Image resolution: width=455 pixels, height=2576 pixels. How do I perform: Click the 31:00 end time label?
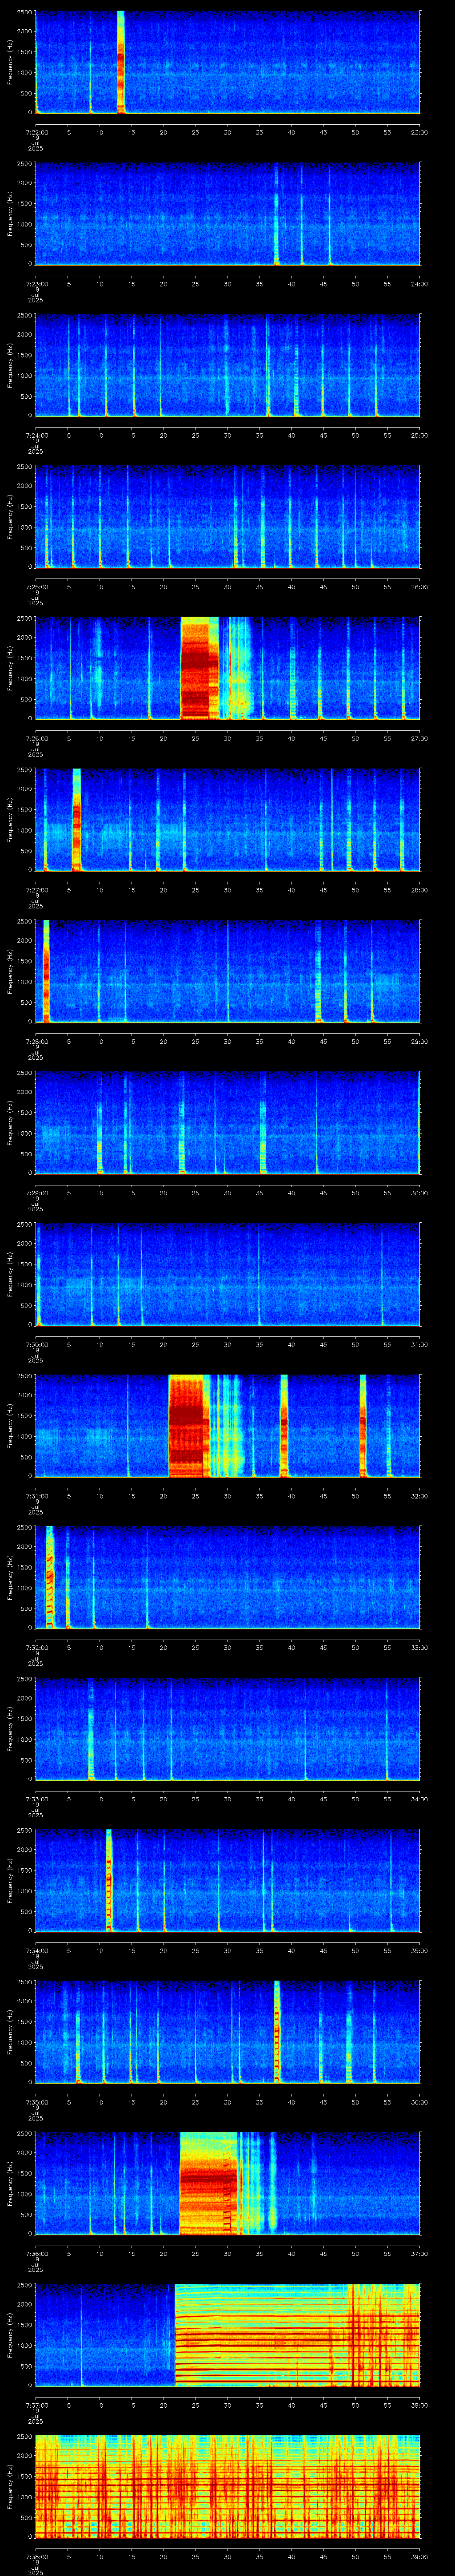pos(420,1344)
